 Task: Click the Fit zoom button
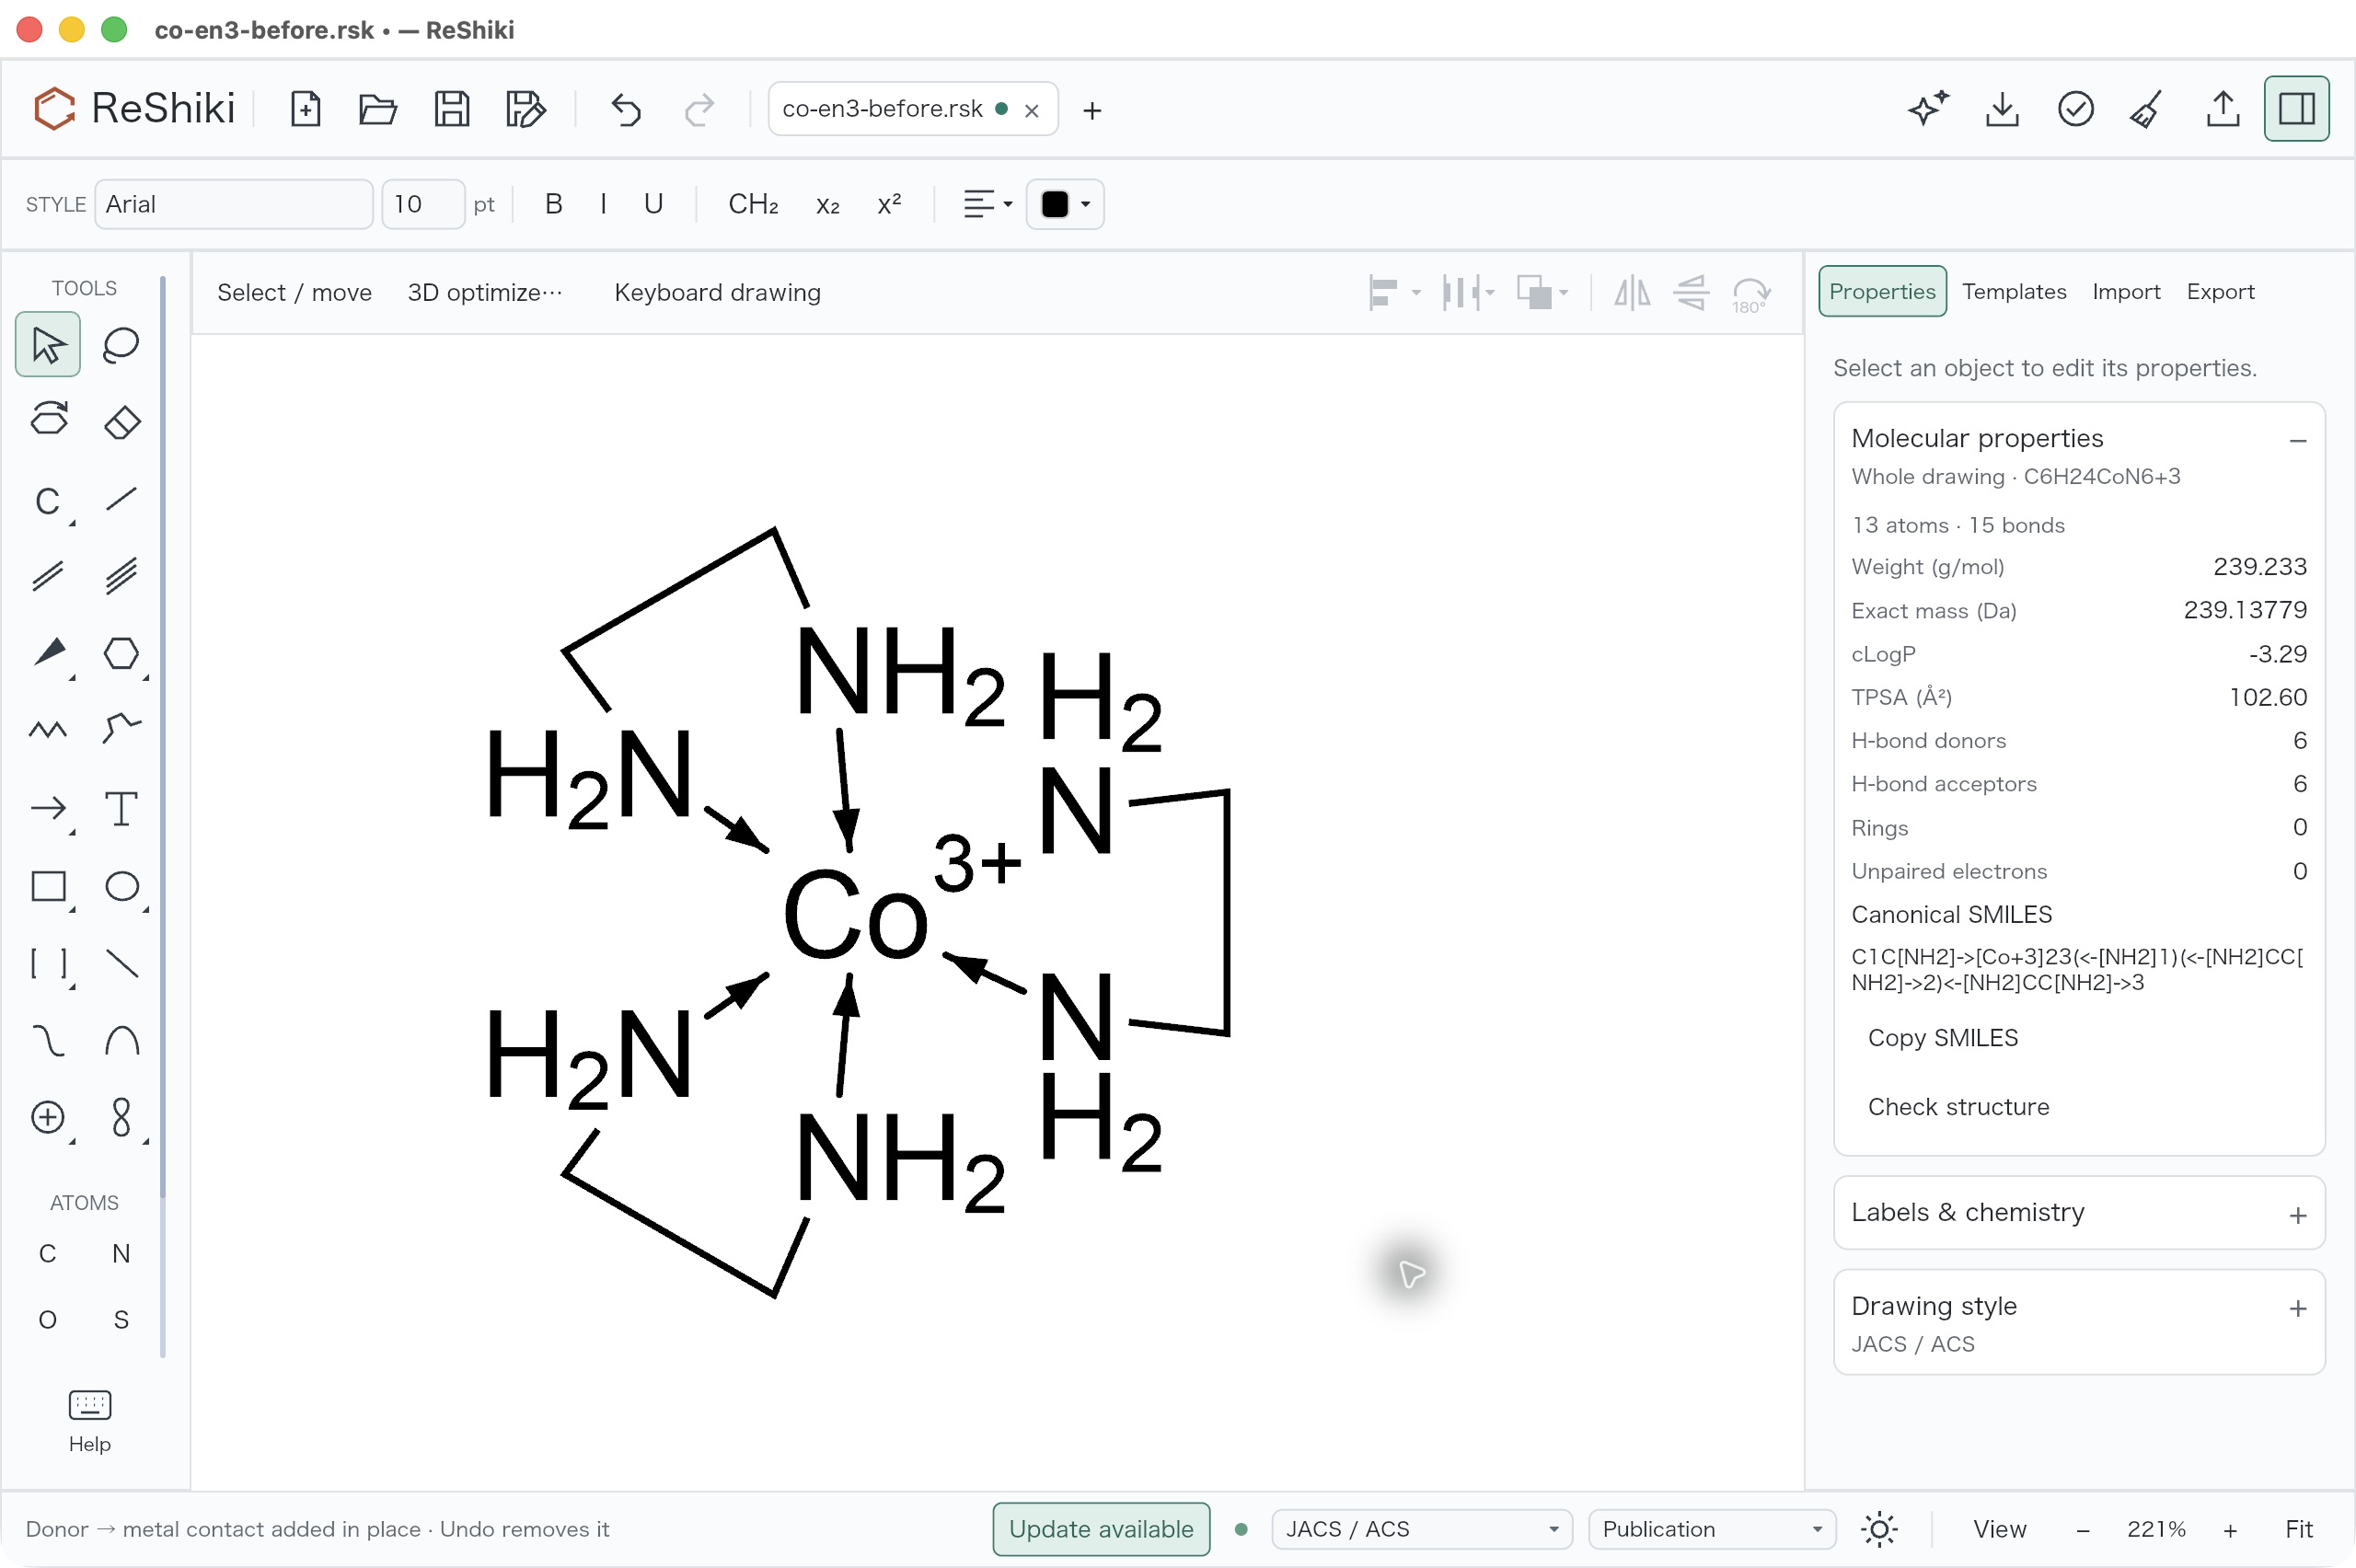point(2298,1529)
